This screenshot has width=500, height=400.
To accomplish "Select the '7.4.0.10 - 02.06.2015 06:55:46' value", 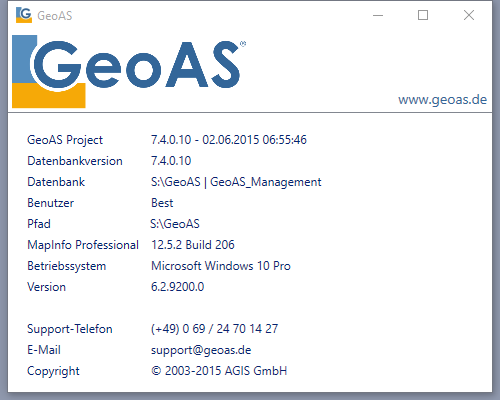I will [229, 140].
